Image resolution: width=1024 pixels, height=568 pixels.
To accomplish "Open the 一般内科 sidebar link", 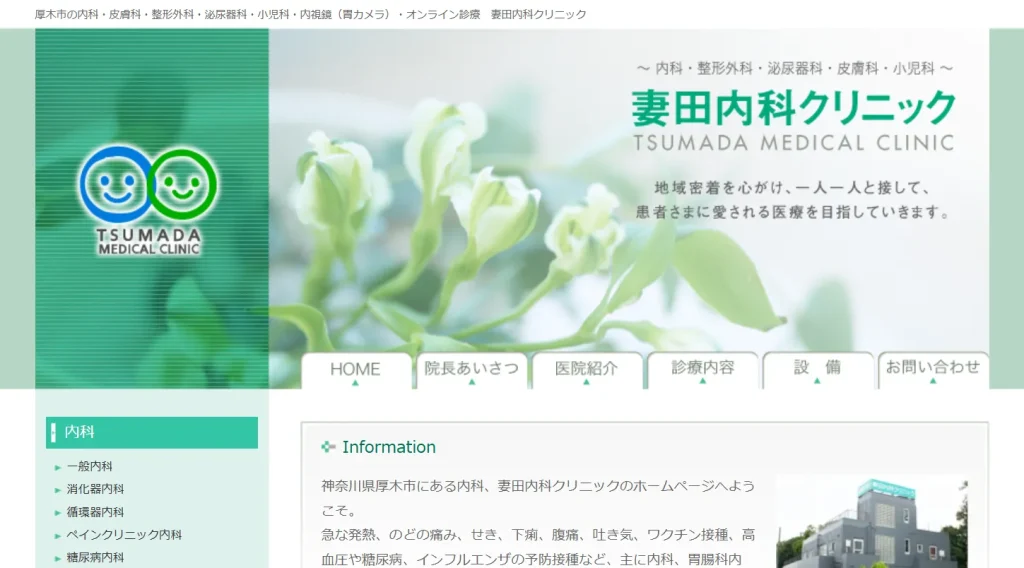I will [x=90, y=467].
